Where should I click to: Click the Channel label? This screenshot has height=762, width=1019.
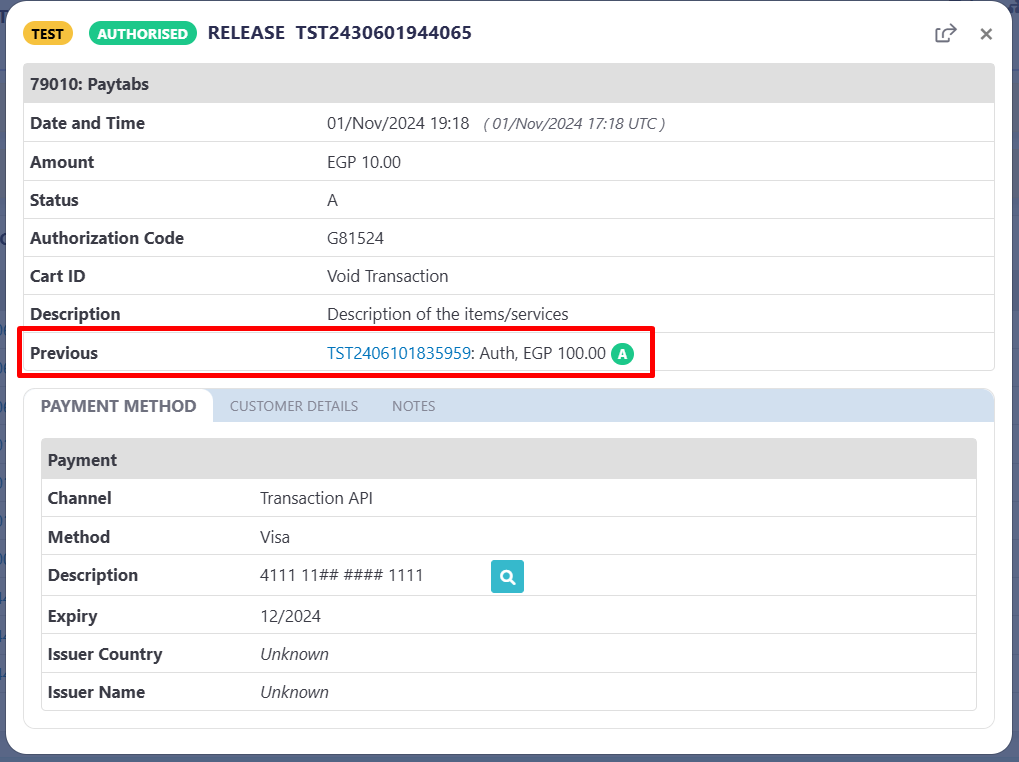tap(80, 498)
